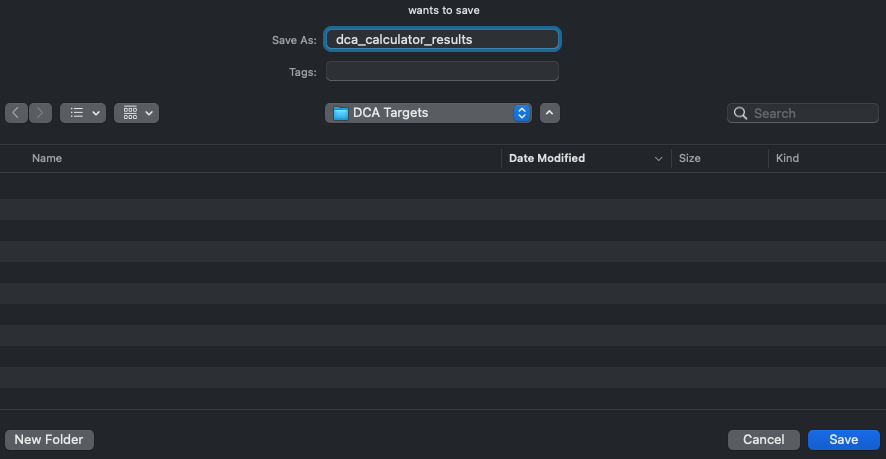The height and width of the screenshot is (459, 886).
Task: Click the grid grouping icon
Action: (130, 113)
